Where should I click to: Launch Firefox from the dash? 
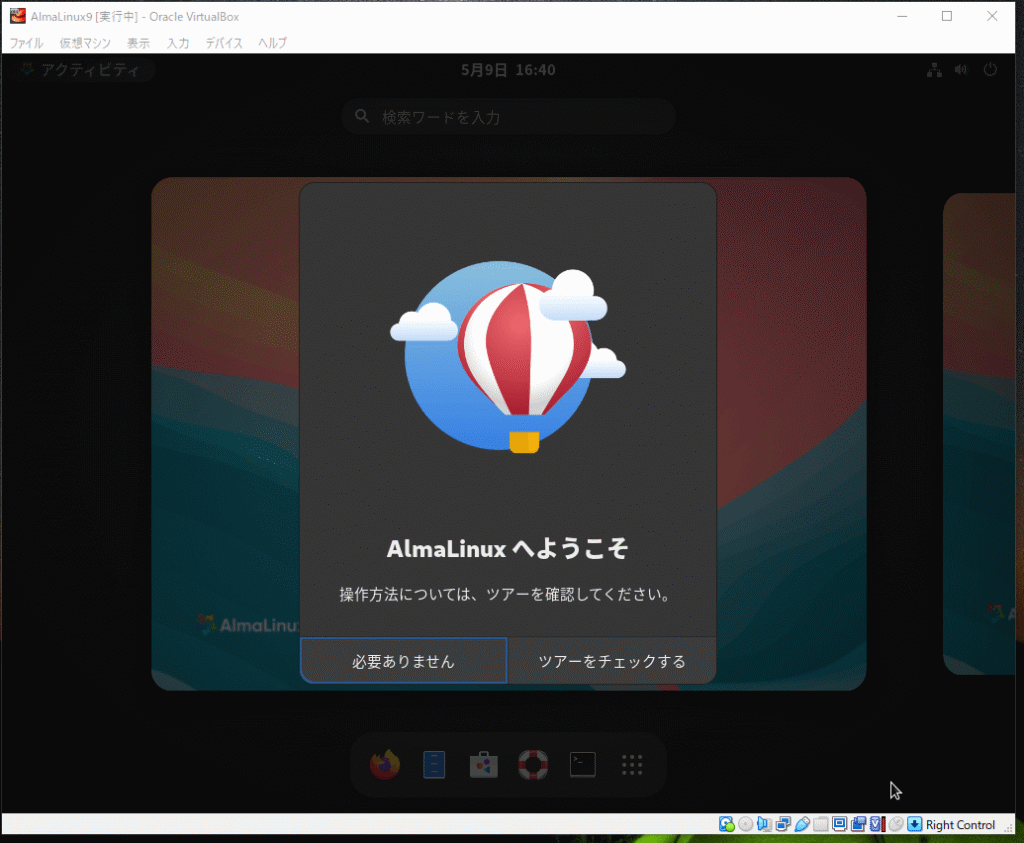[385, 764]
